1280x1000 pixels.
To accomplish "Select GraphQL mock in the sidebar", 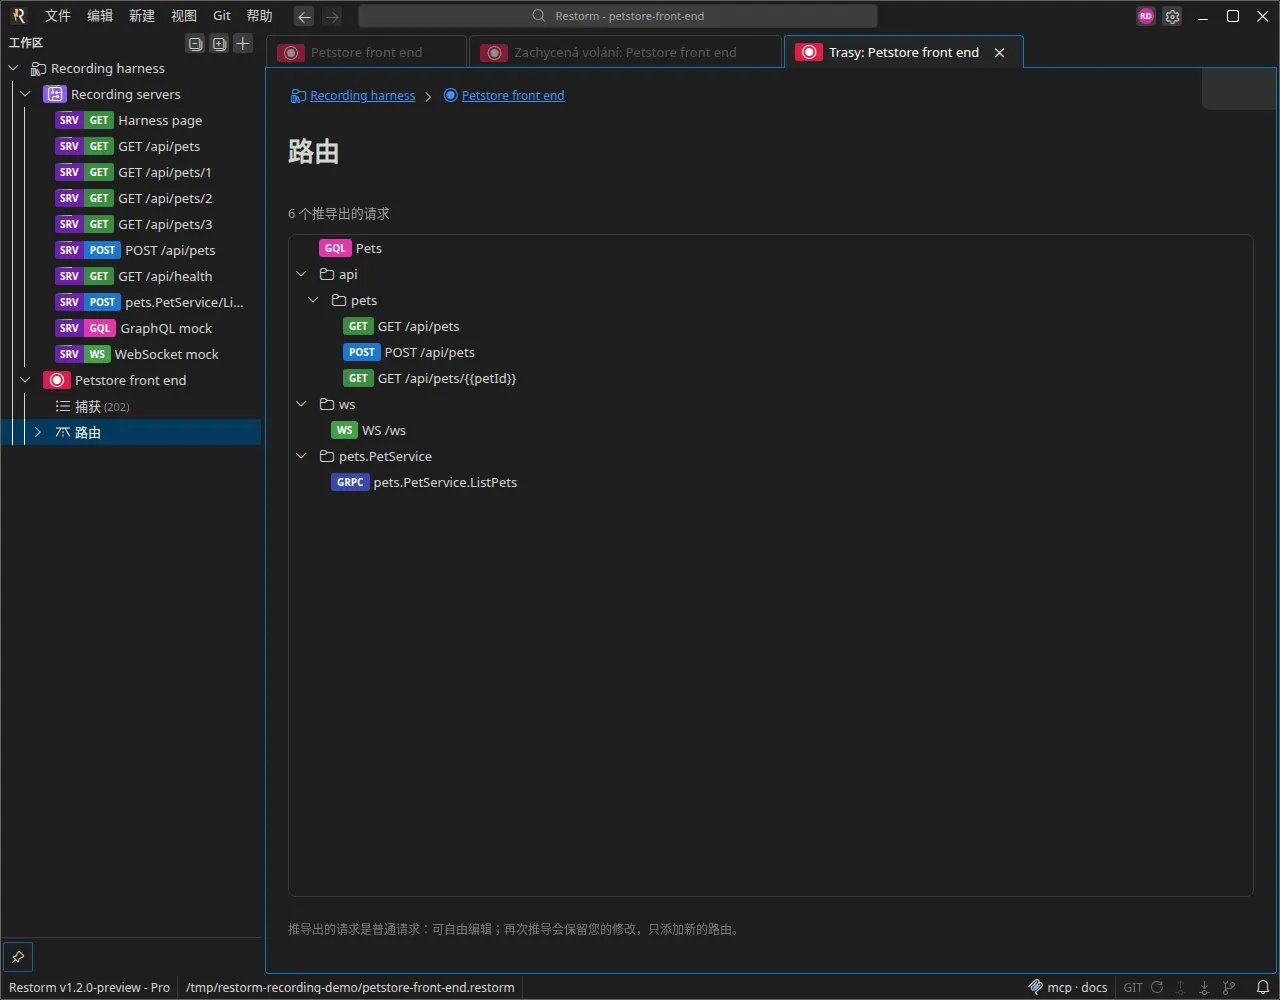I will tap(131, 328).
